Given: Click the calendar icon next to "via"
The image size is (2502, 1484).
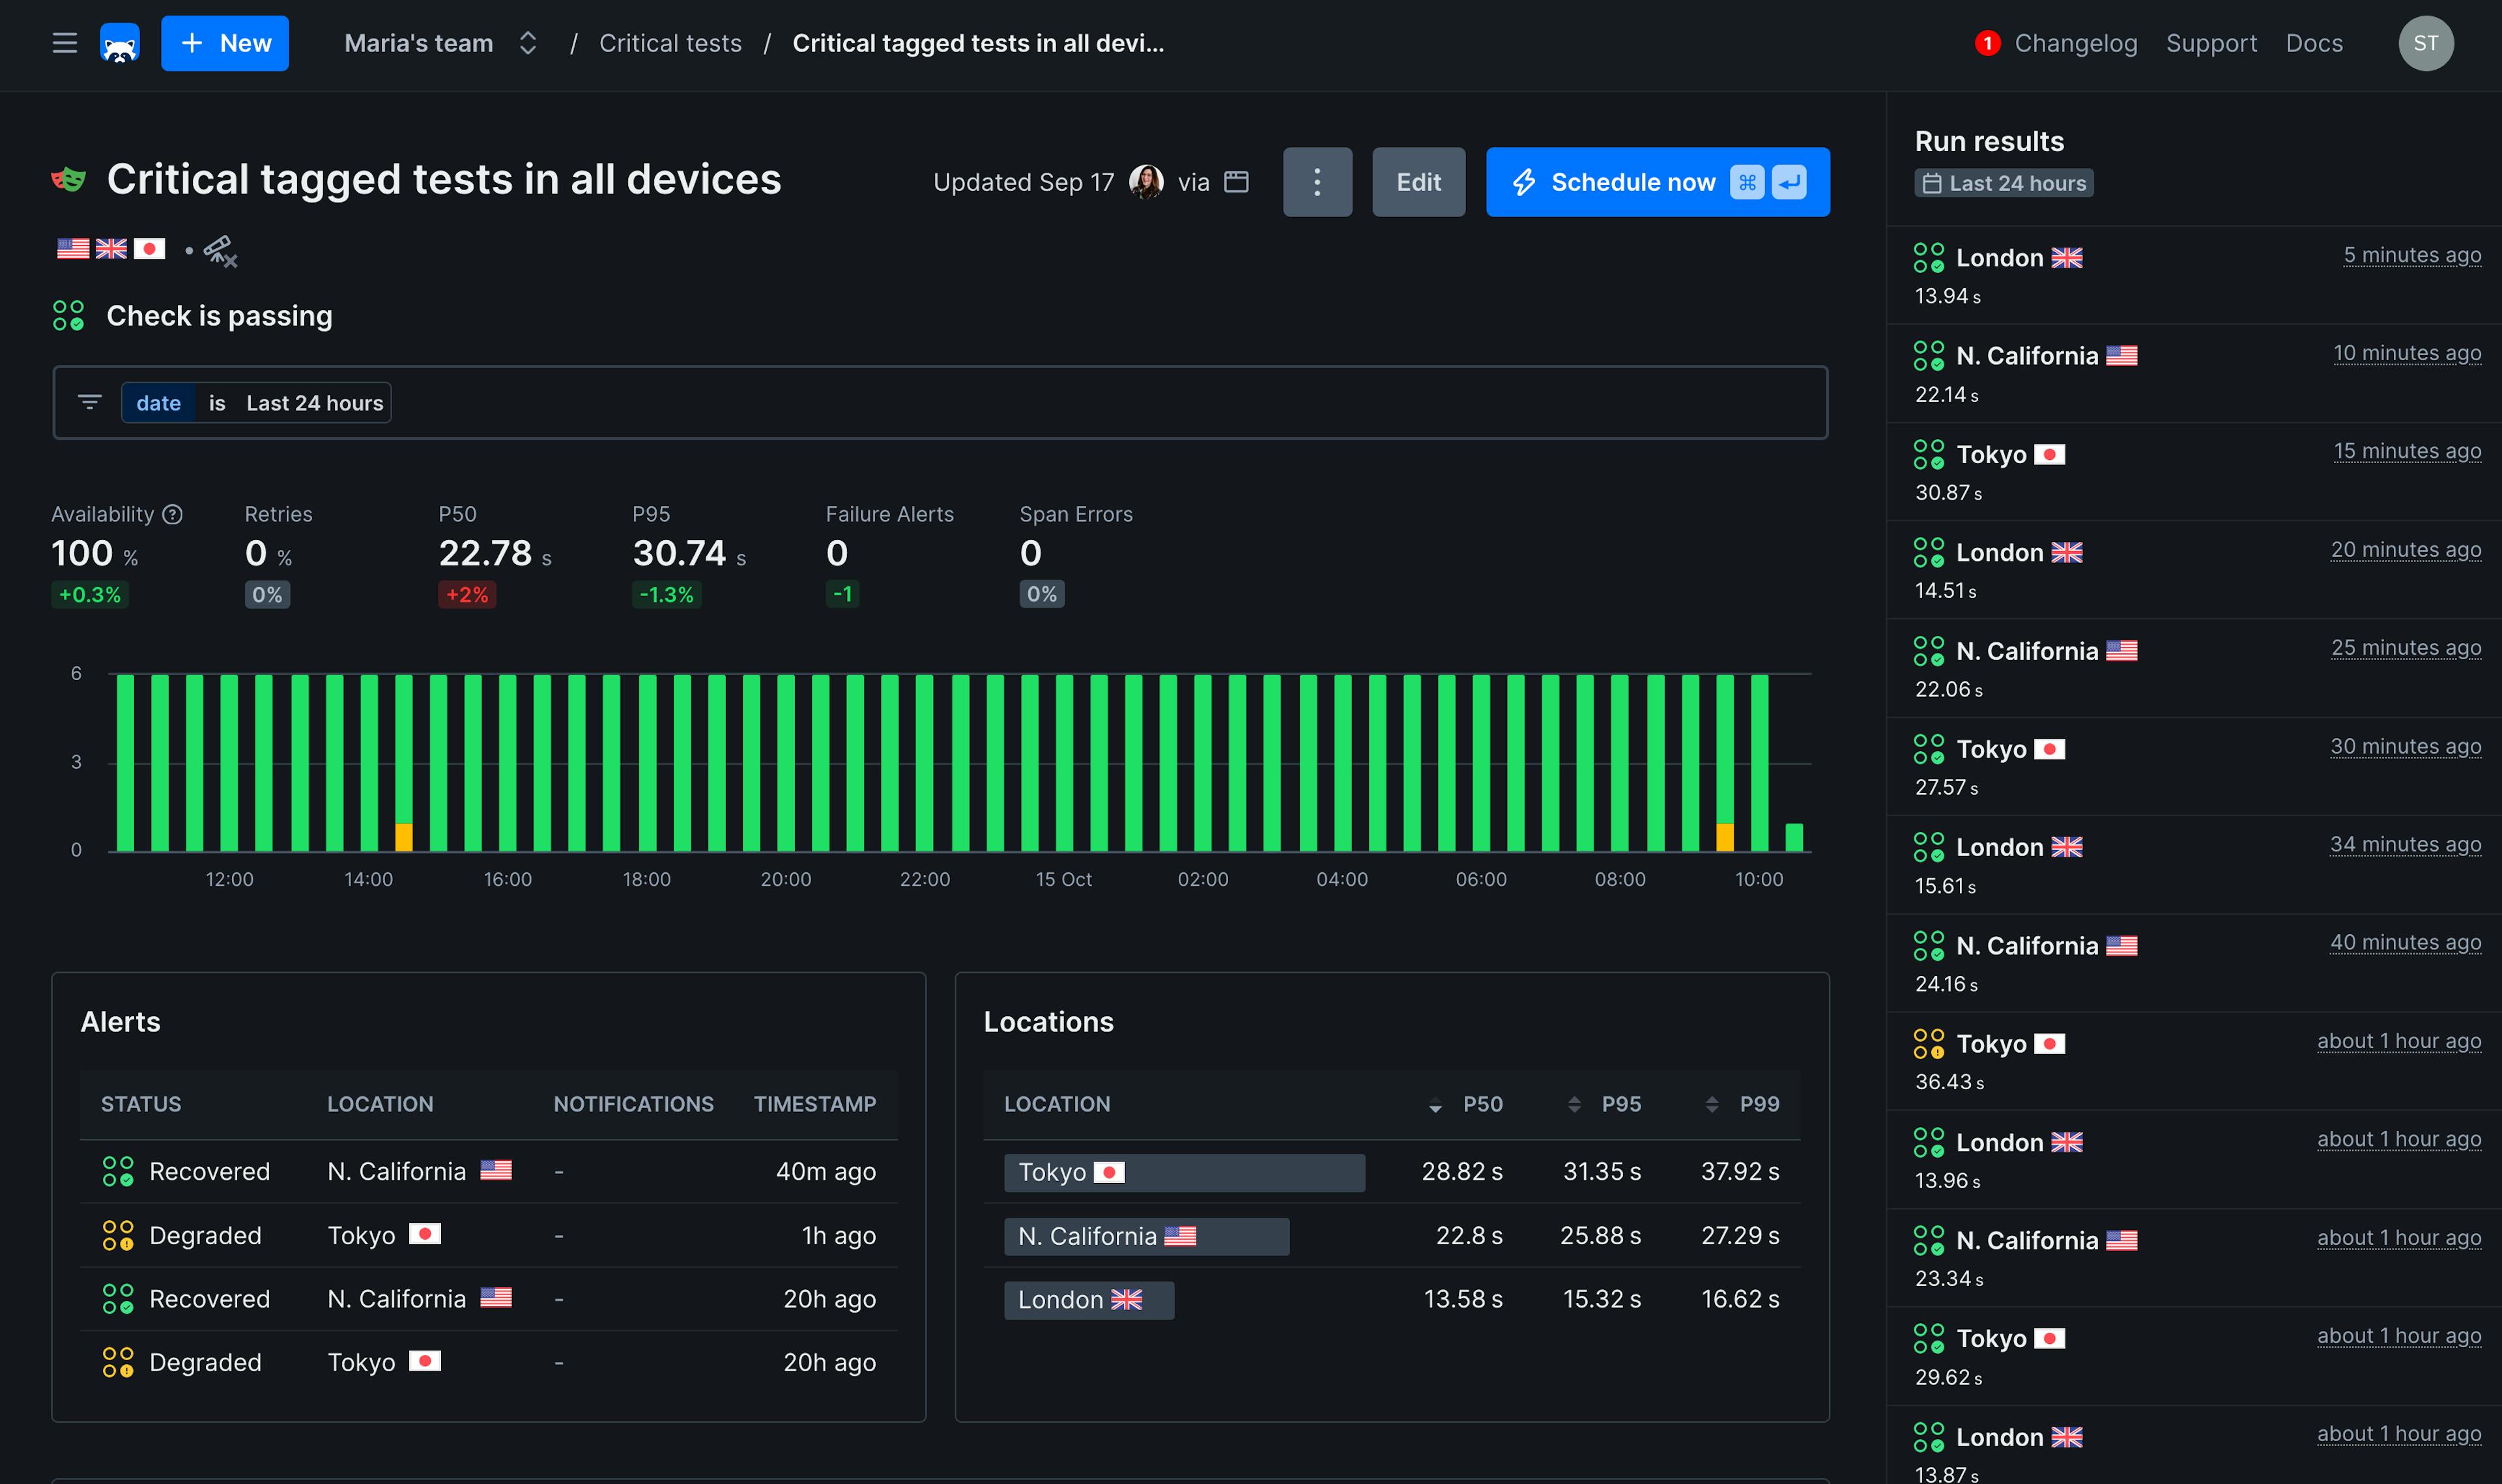Looking at the screenshot, I should [1236, 182].
